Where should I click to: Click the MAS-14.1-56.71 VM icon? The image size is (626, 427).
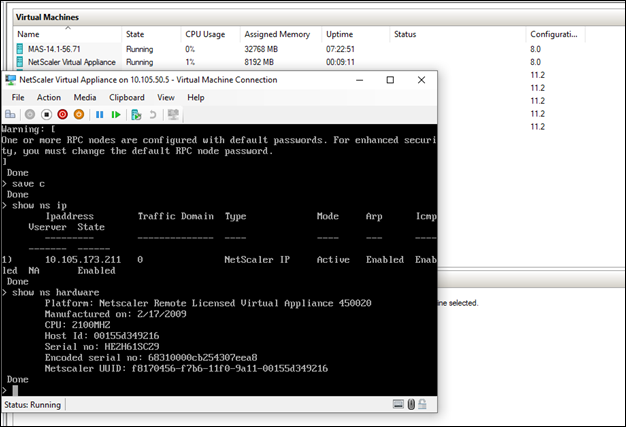pos(20,49)
